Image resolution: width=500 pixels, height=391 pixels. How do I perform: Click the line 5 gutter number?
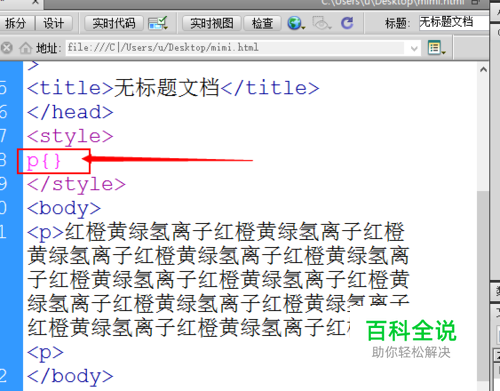coord(3,88)
